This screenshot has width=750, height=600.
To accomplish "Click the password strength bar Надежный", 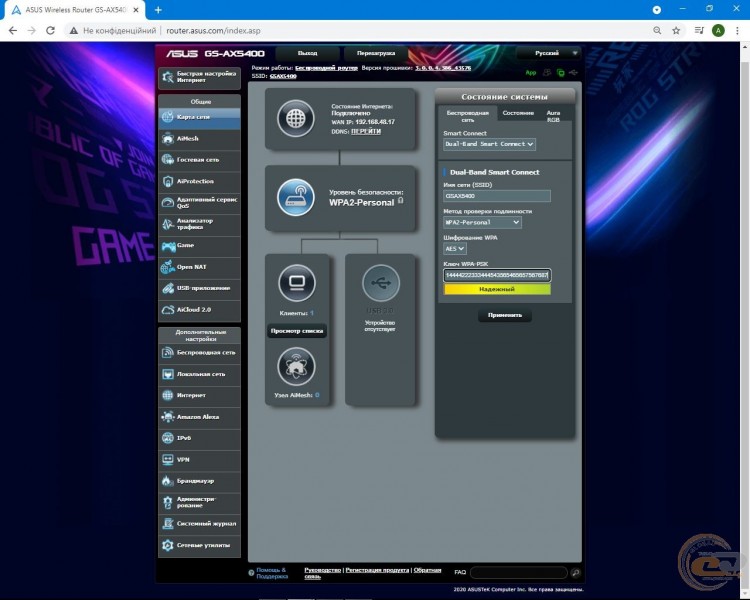I will tap(497, 289).
